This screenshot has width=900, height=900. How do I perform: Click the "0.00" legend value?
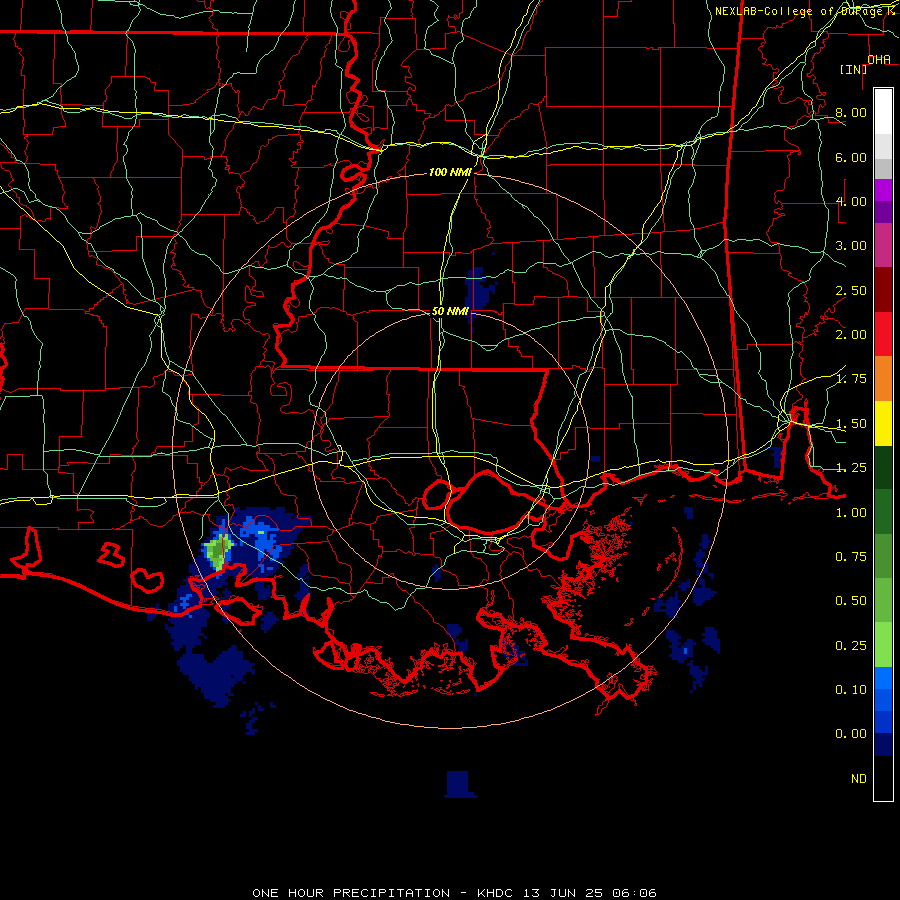tap(851, 734)
